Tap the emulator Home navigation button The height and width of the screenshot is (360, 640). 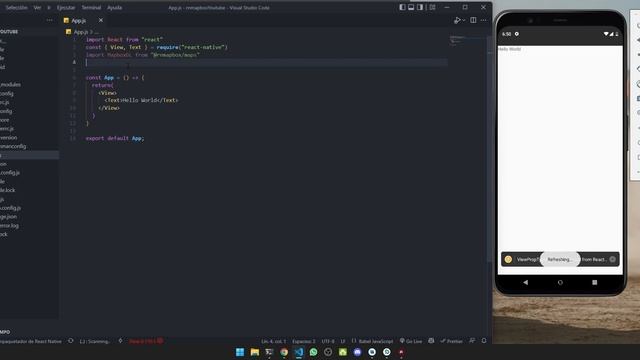[x=560, y=282]
